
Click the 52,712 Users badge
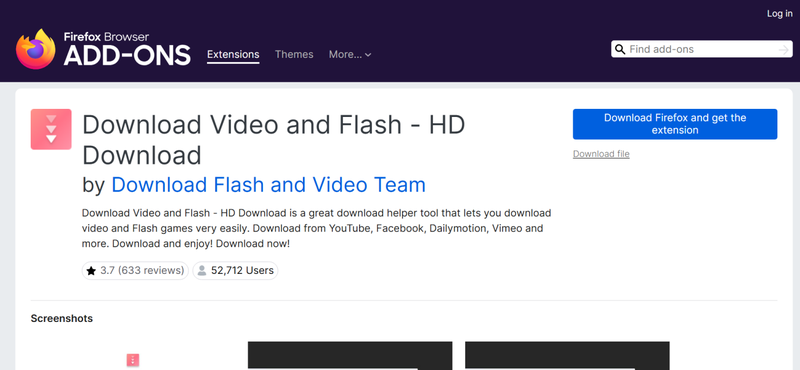click(x=235, y=270)
